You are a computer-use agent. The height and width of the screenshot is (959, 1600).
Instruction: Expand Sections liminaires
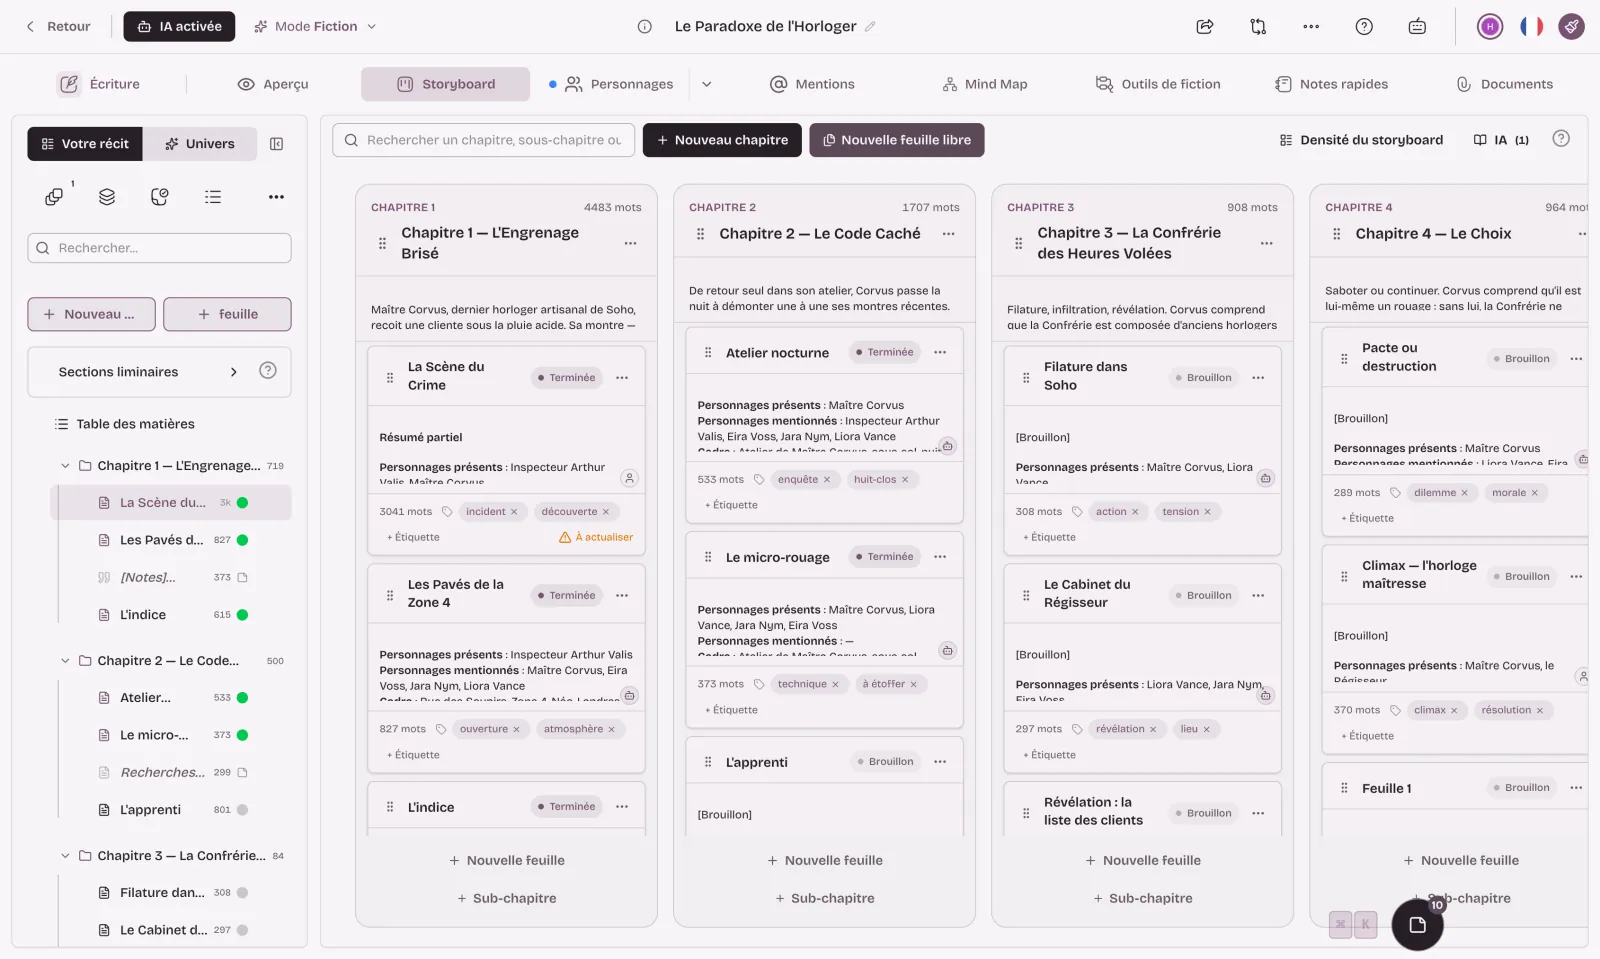234,372
